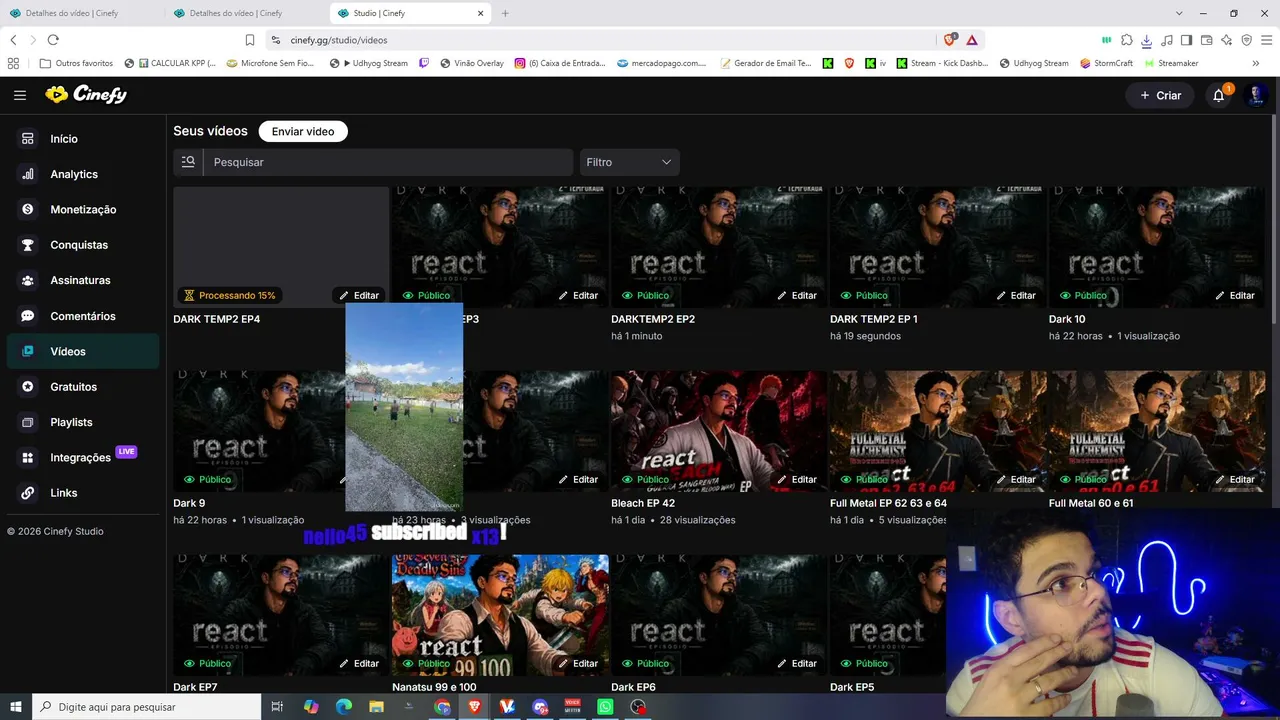Screen dimensions: 1280x720
Task: Edit the Dark 10 video
Action: 1235,295
